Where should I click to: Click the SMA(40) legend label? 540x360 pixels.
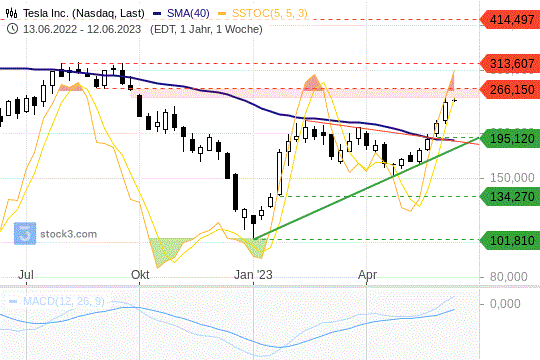coord(188,13)
